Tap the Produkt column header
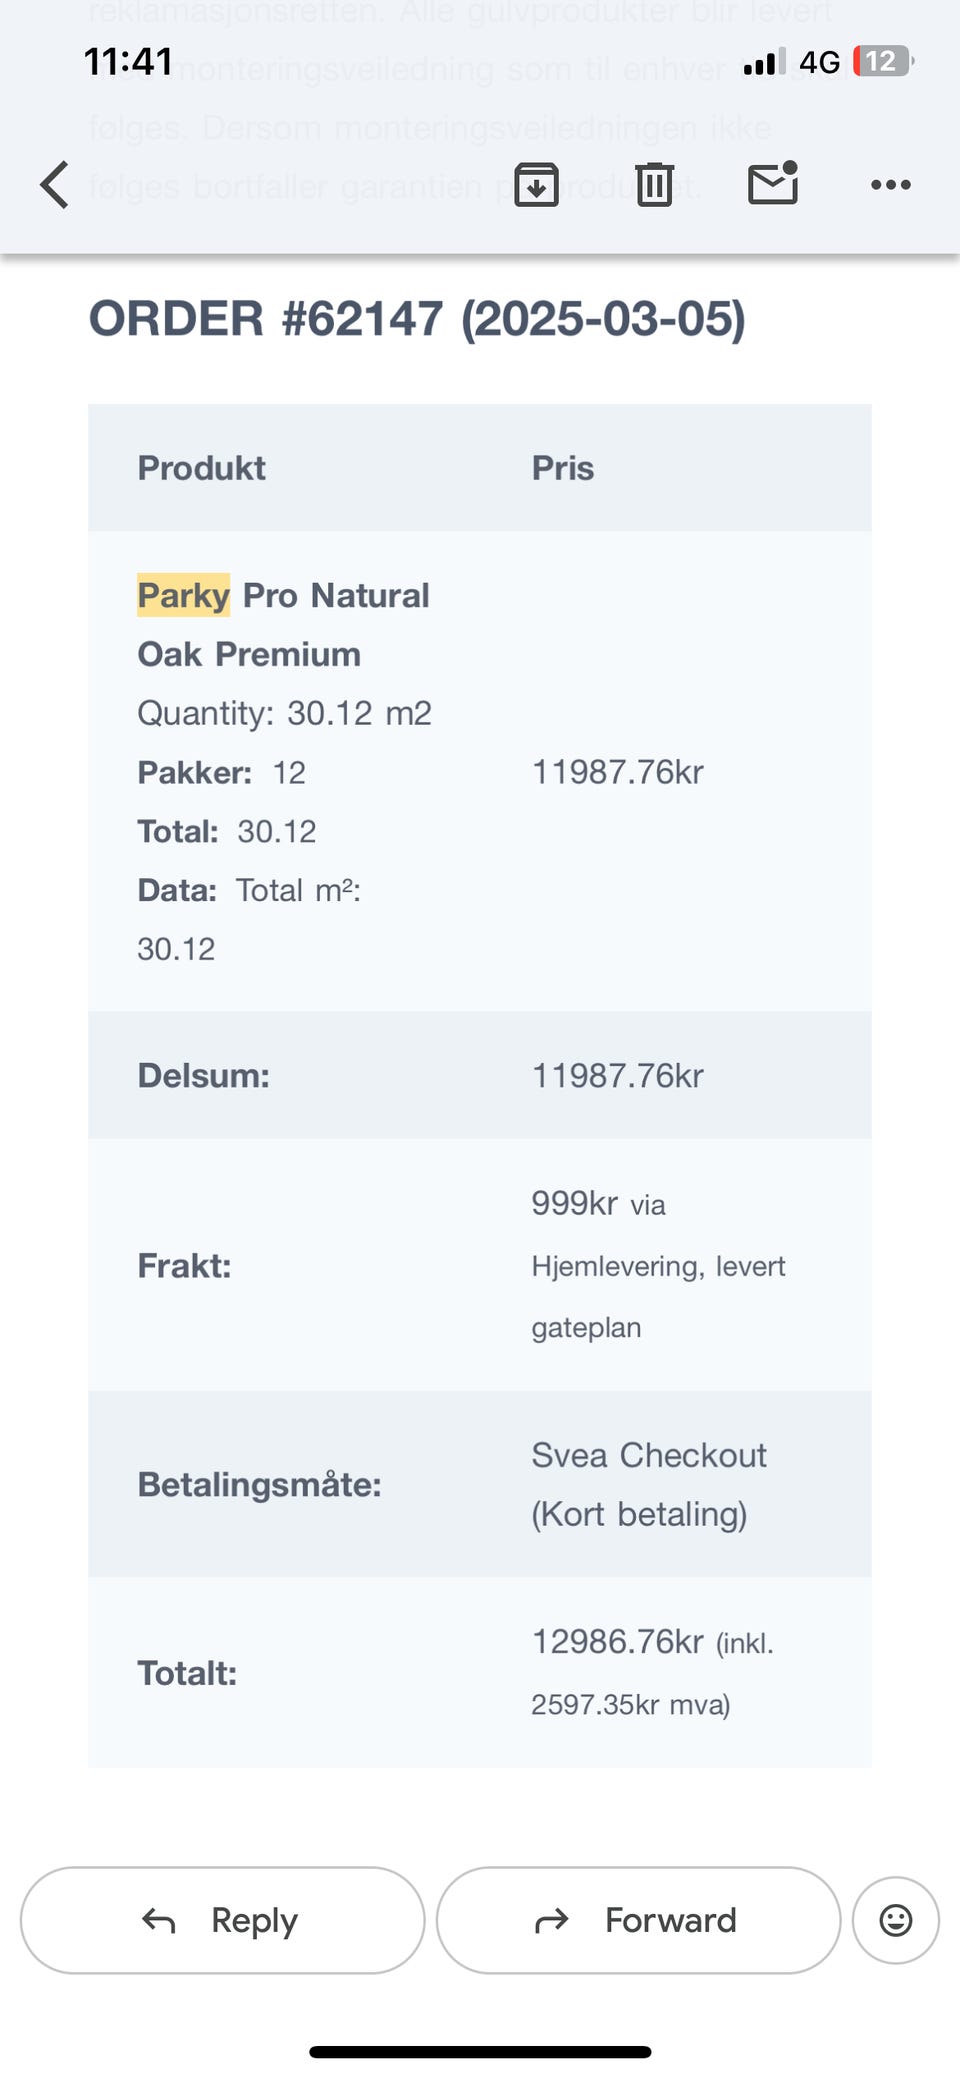This screenshot has height=2078, width=960. [201, 468]
